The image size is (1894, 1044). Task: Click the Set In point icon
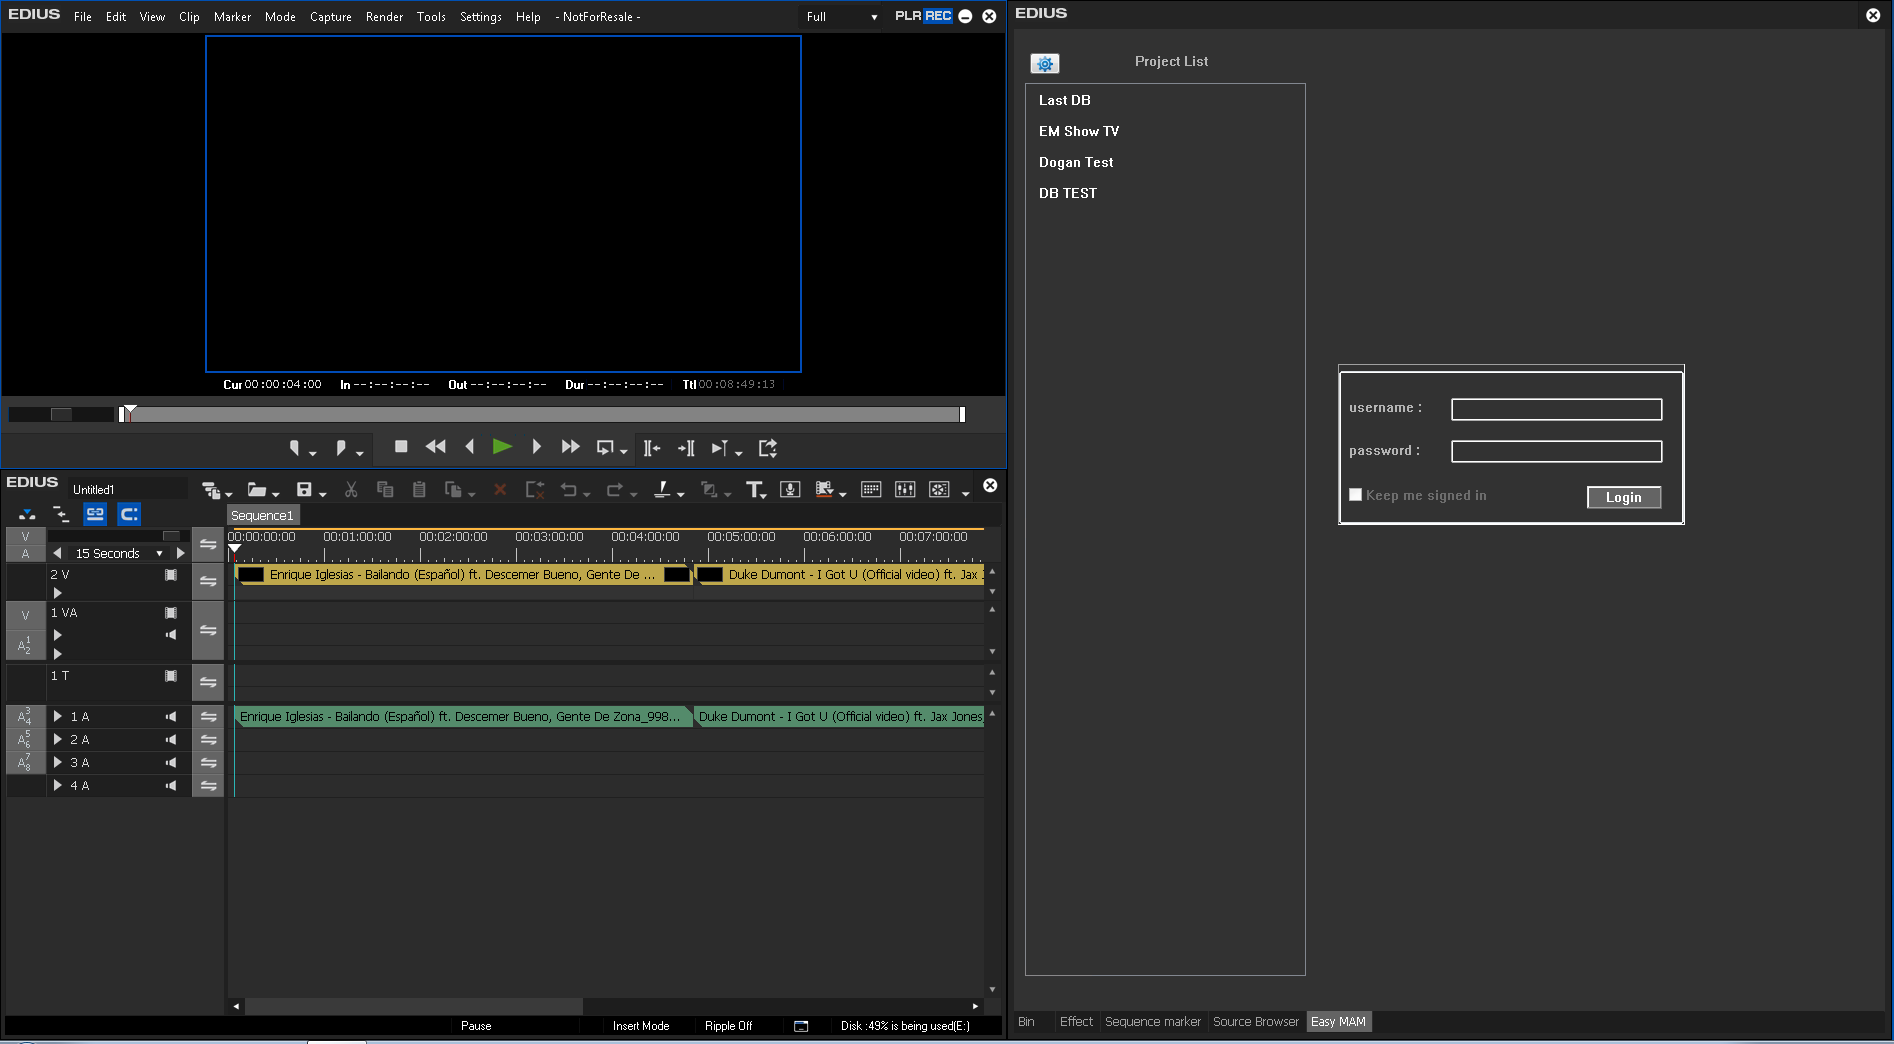[295, 448]
